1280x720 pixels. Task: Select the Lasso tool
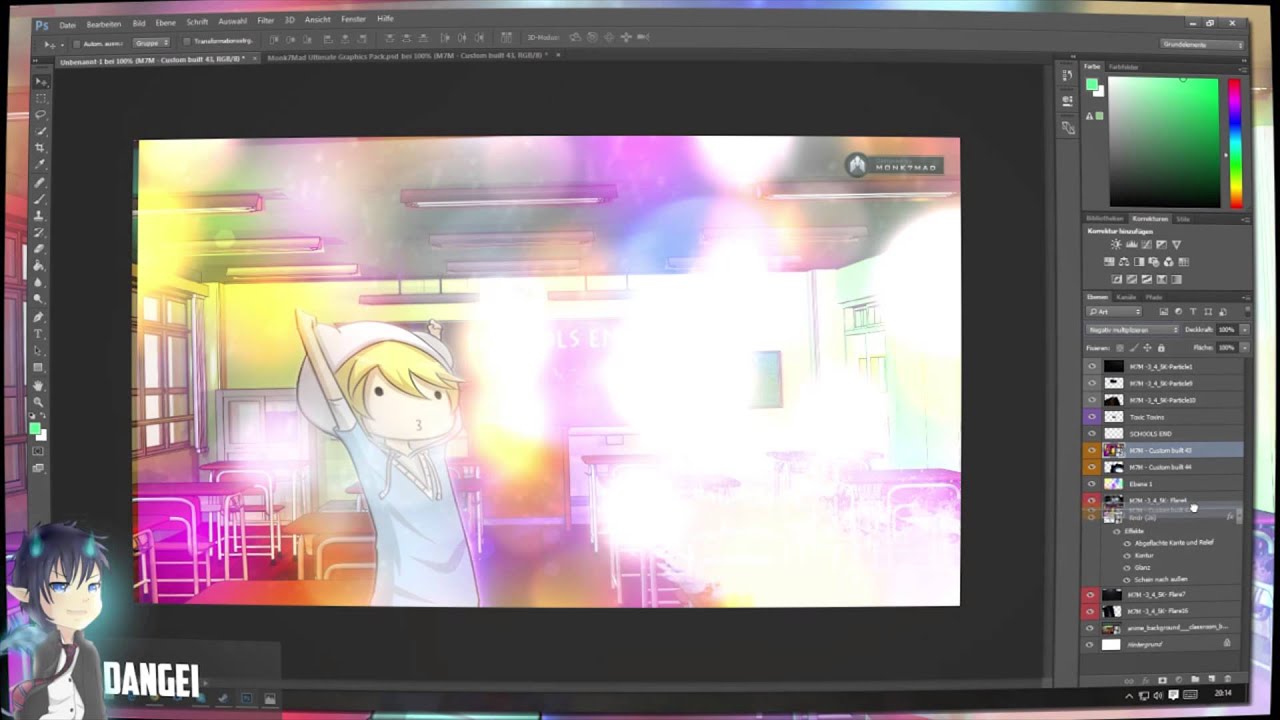pos(40,113)
